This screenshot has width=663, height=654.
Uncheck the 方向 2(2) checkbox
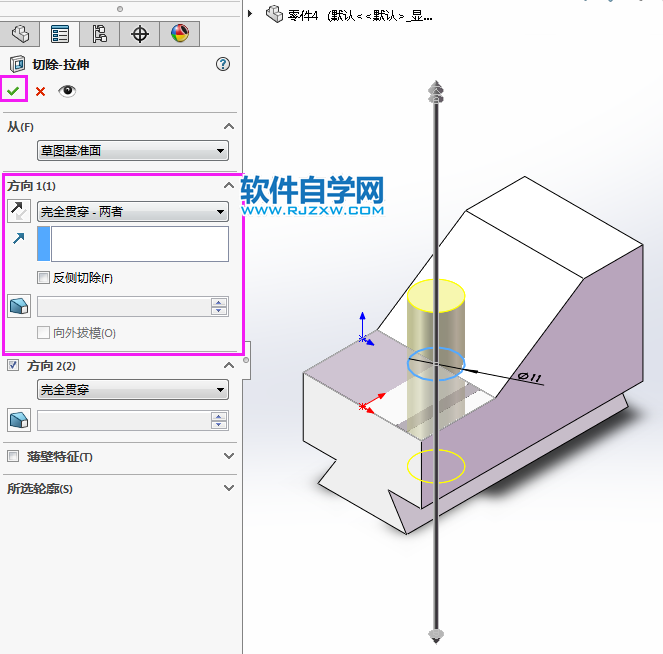pos(13,365)
